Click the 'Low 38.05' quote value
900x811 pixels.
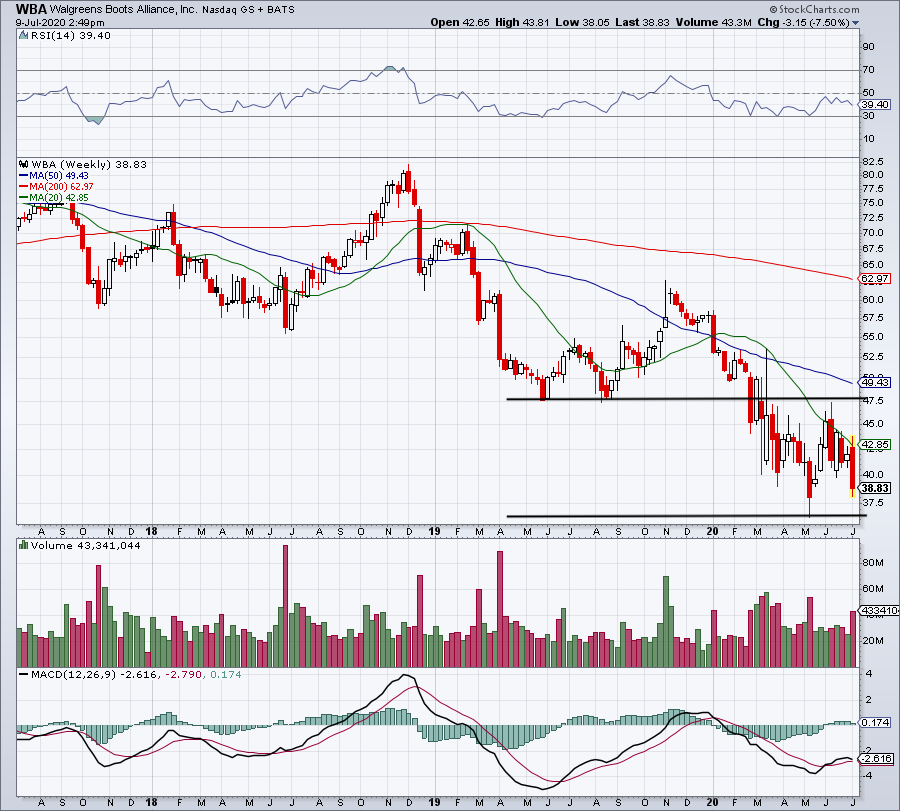[582, 22]
